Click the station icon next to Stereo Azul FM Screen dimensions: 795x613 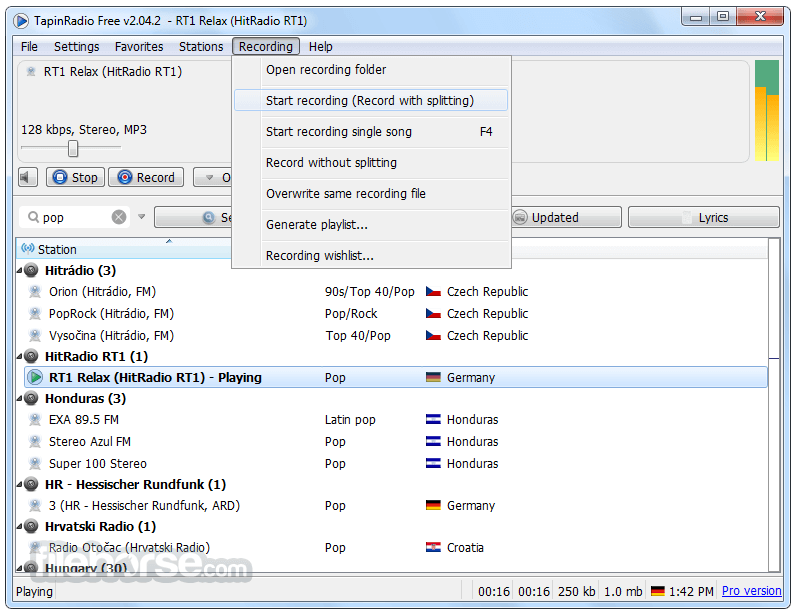[35, 442]
